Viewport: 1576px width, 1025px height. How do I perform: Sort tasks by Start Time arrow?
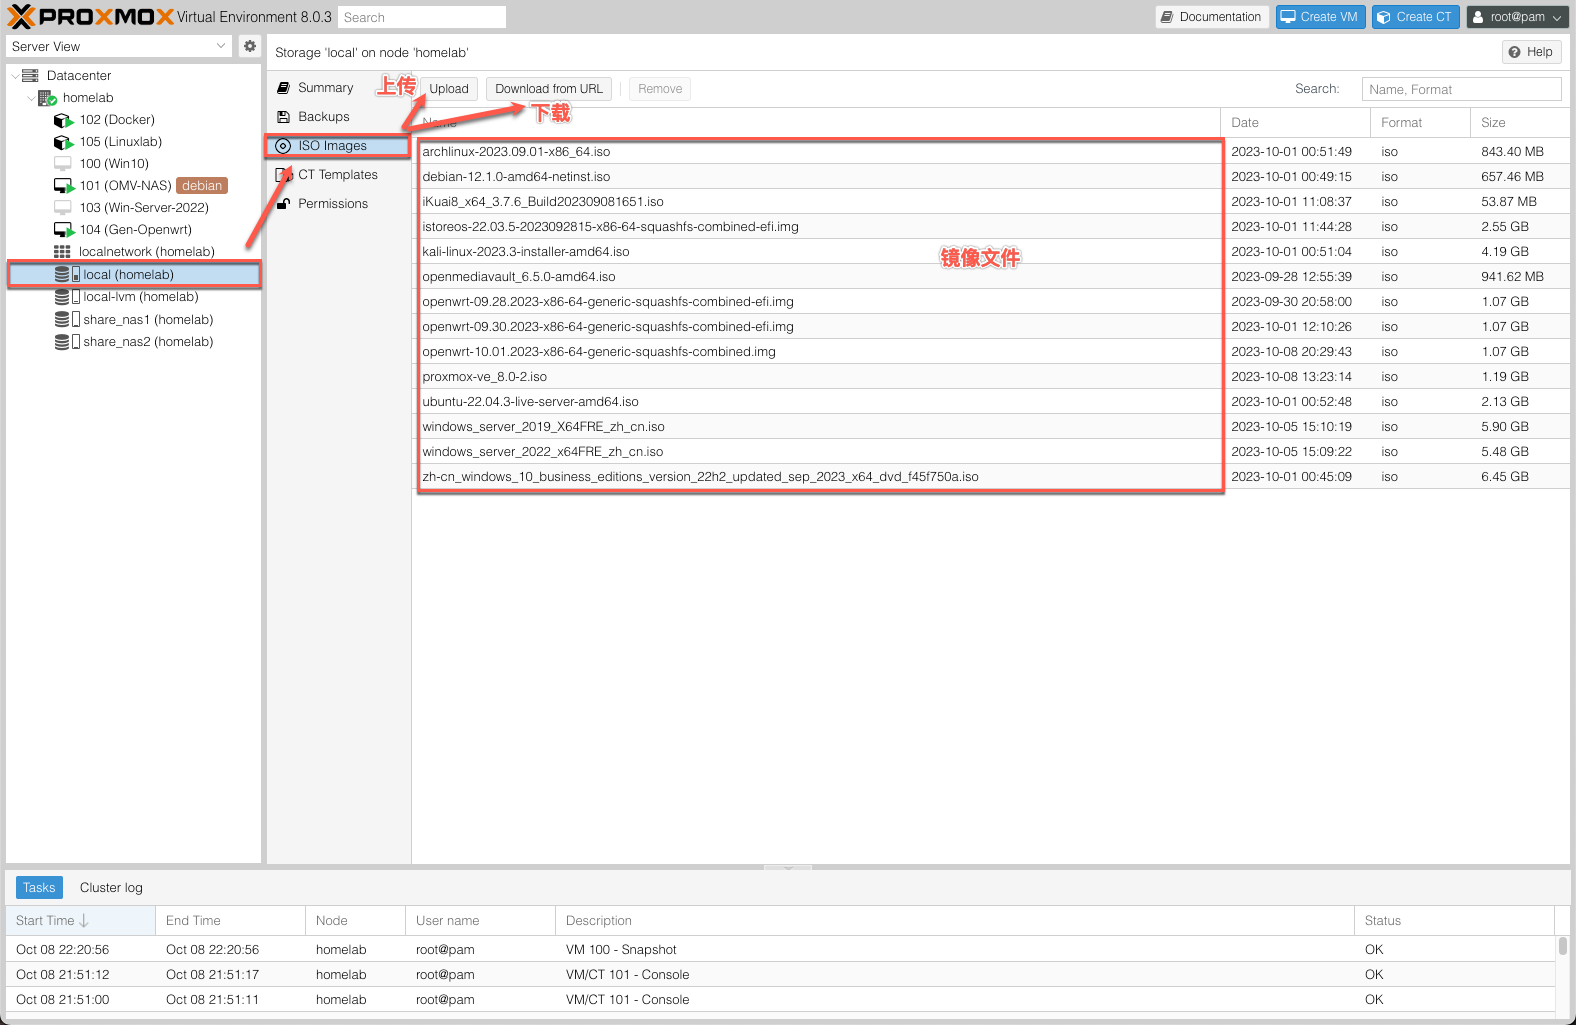[84, 921]
